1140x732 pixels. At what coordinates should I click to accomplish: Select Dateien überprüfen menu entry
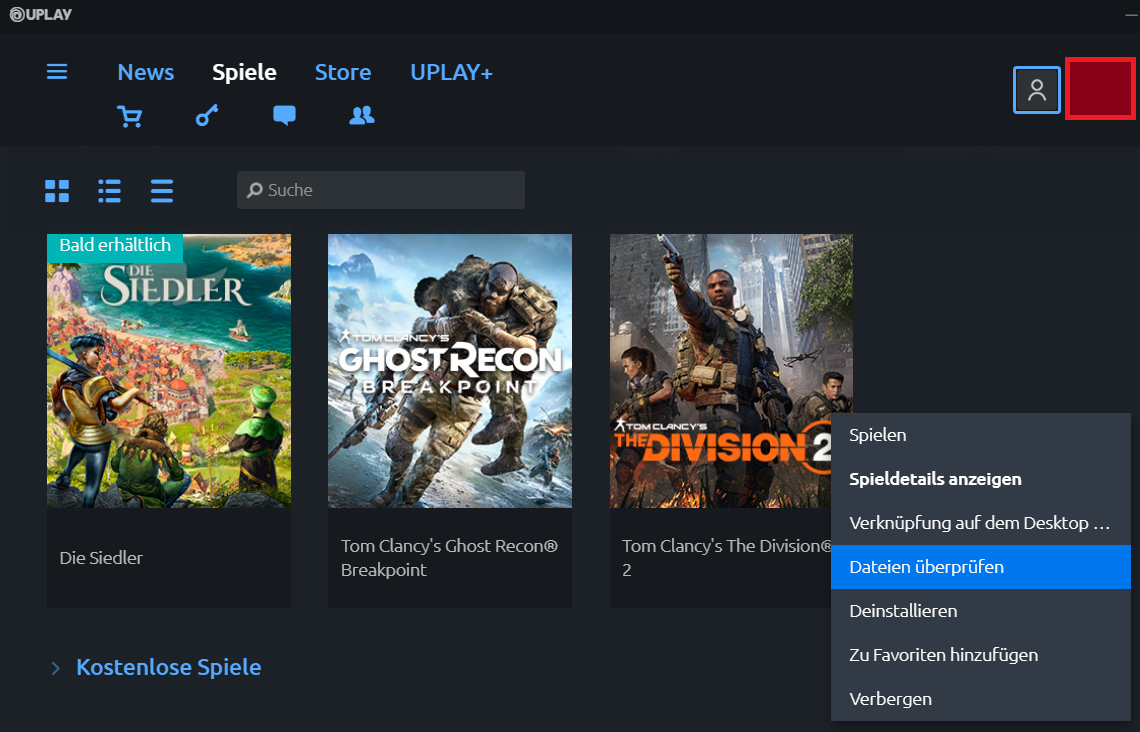[981, 567]
